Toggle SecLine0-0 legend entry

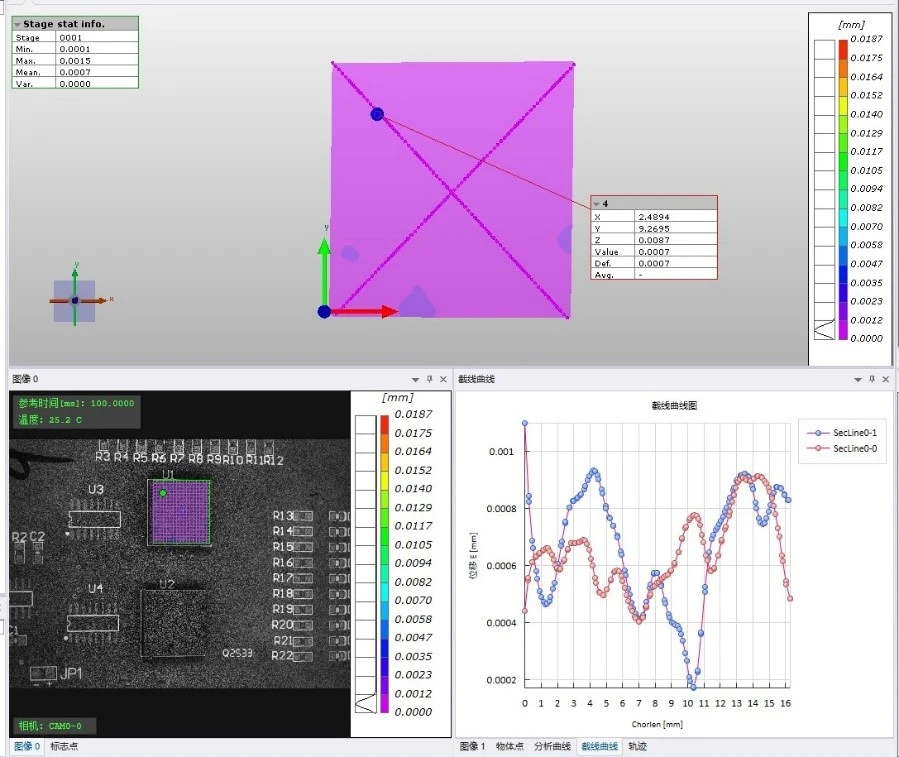coord(841,448)
